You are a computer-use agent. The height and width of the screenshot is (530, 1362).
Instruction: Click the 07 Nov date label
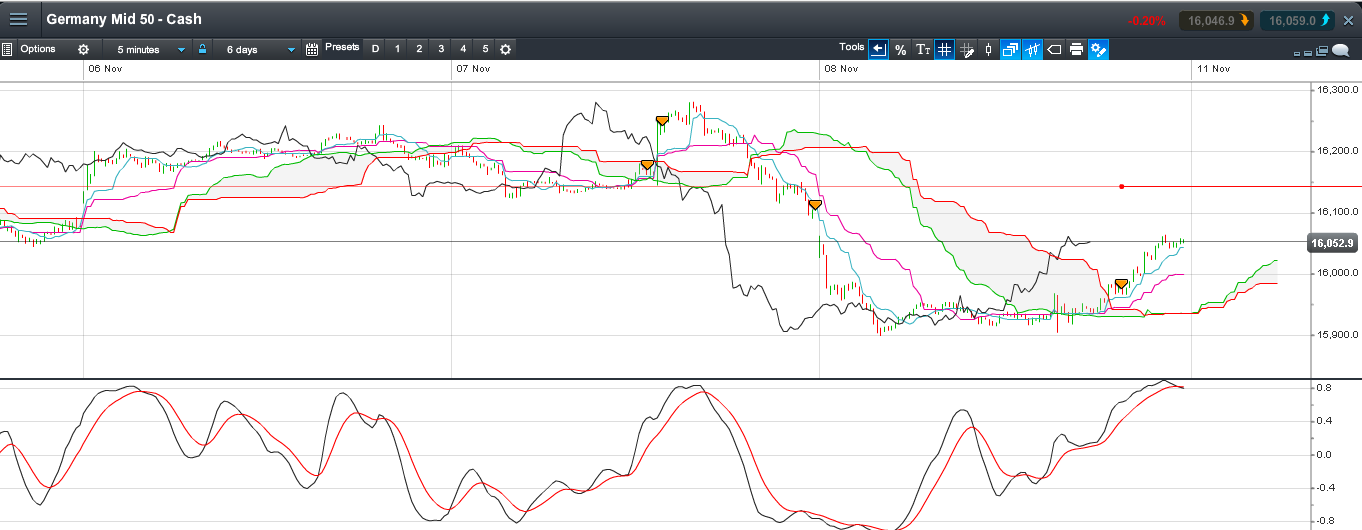pos(472,69)
